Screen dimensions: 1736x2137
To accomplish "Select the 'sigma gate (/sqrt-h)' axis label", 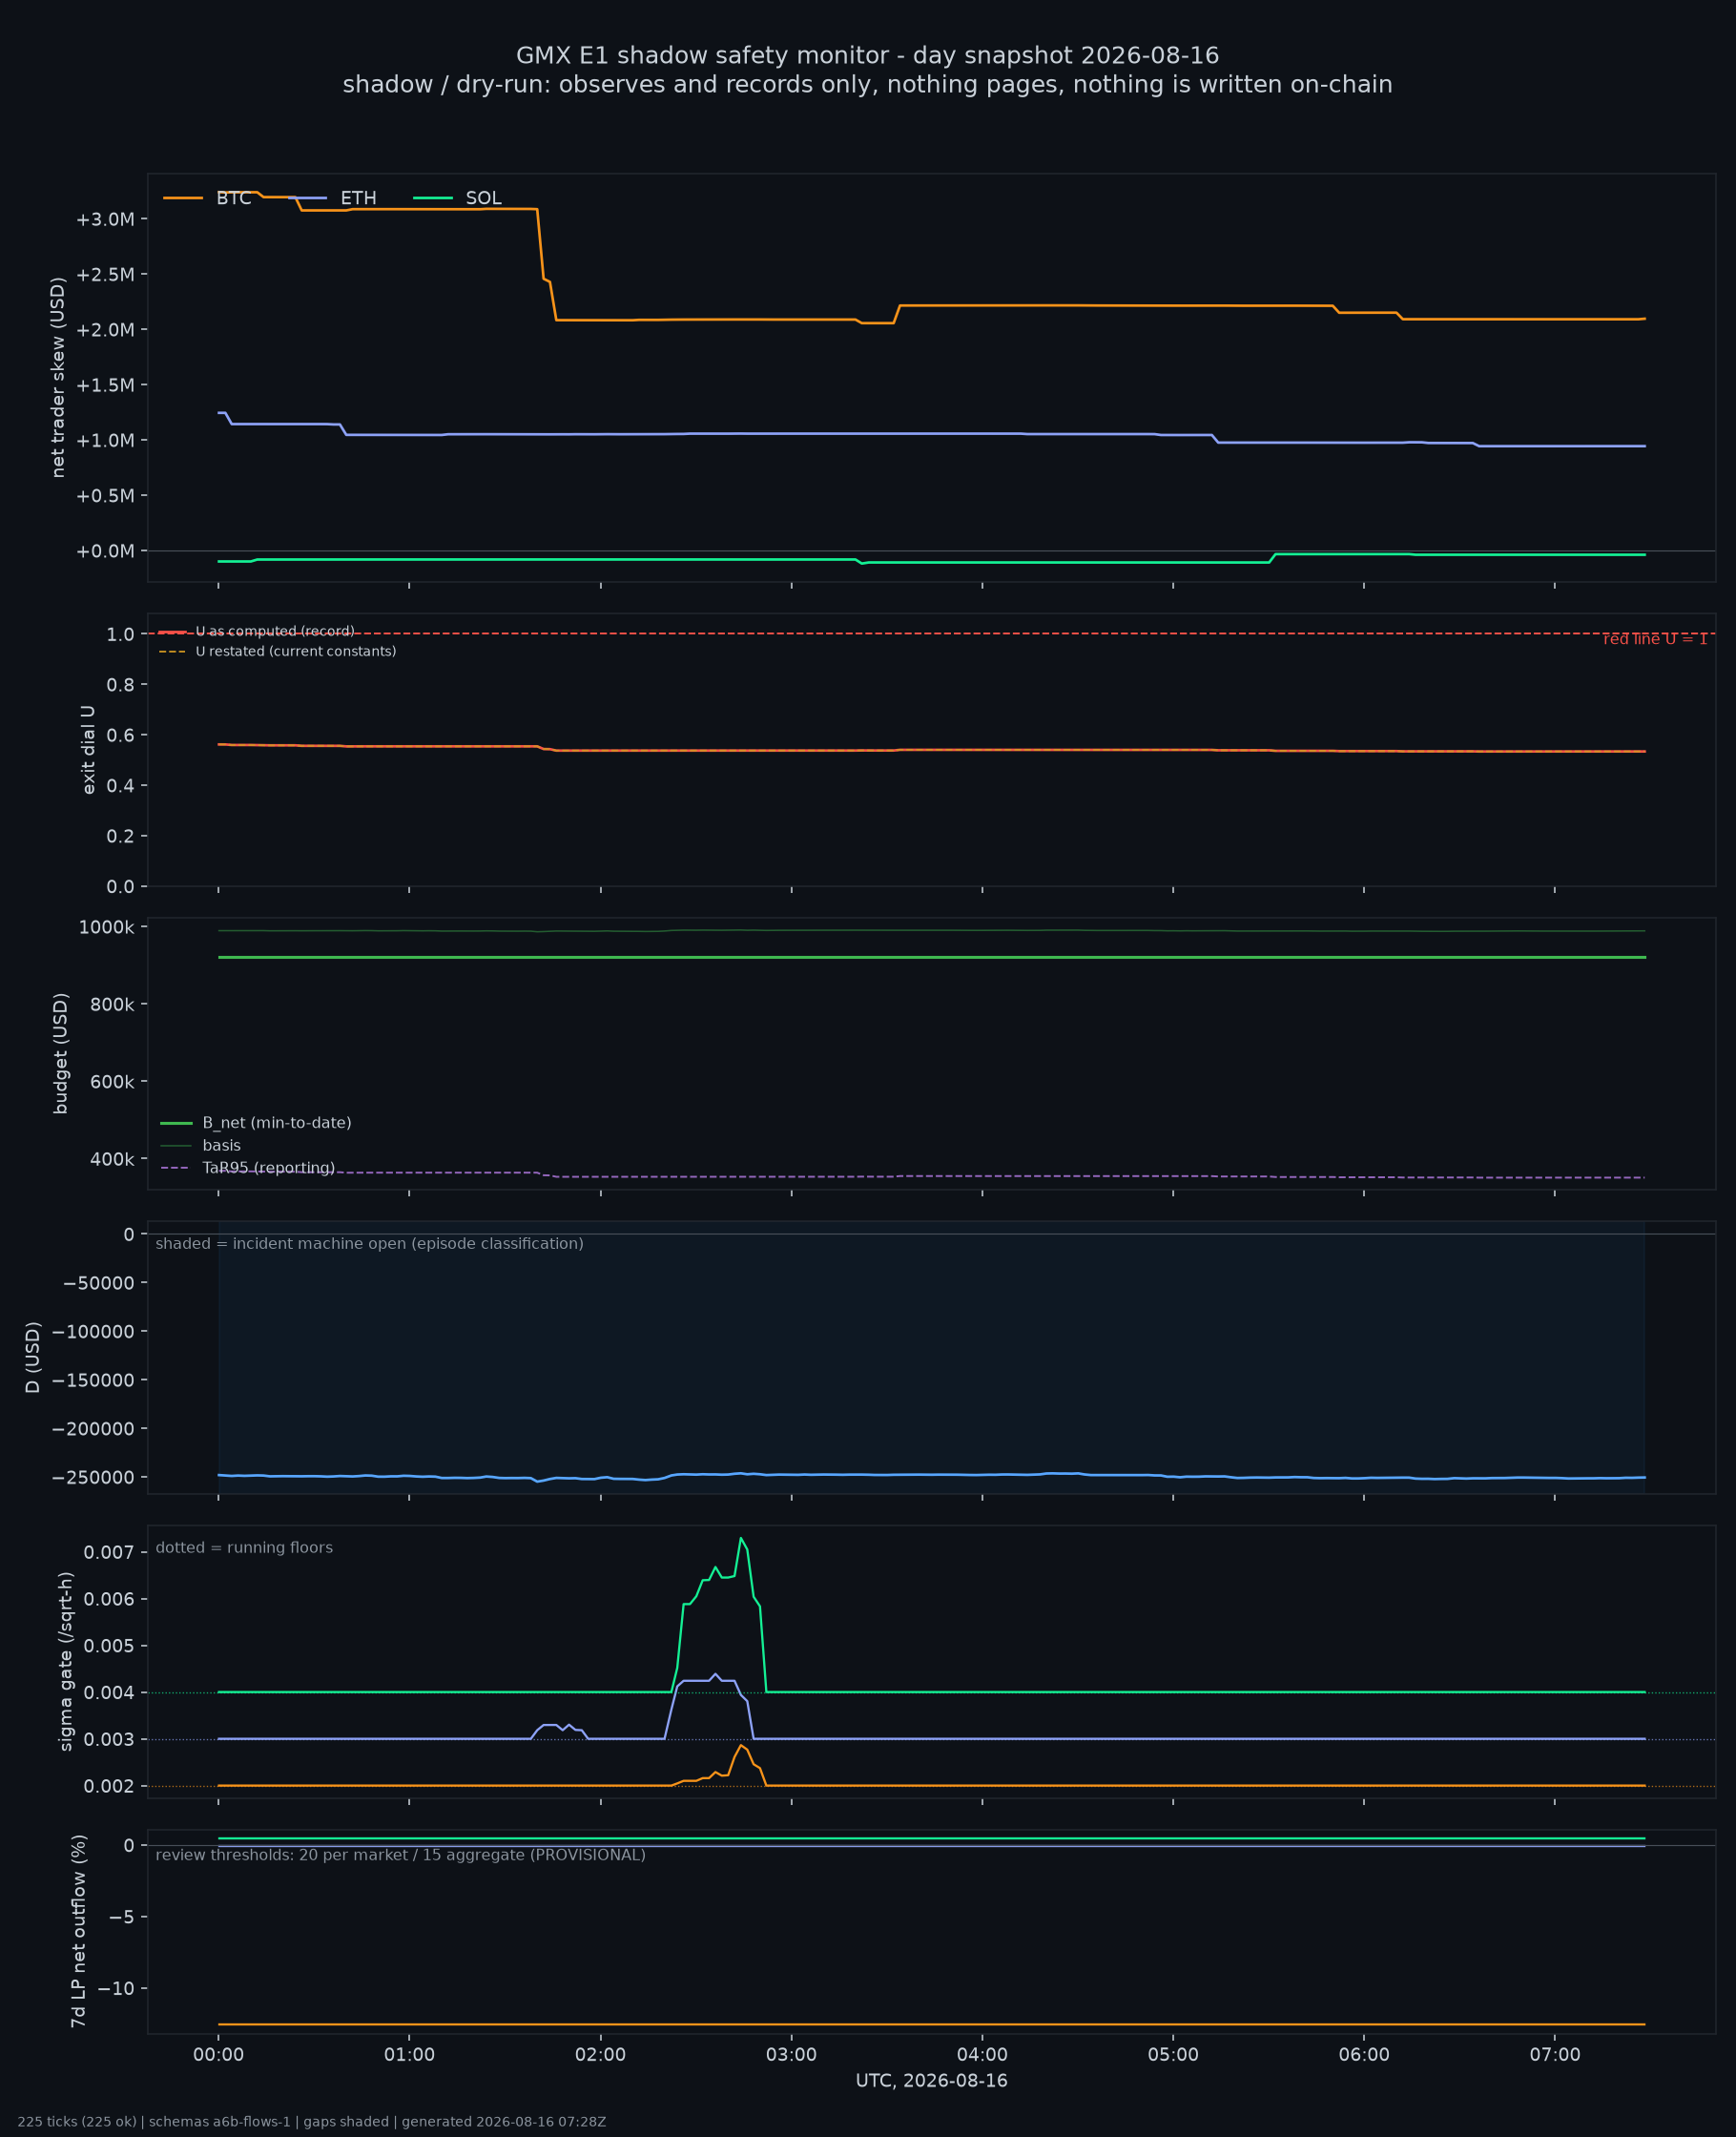I will (67, 1661).
